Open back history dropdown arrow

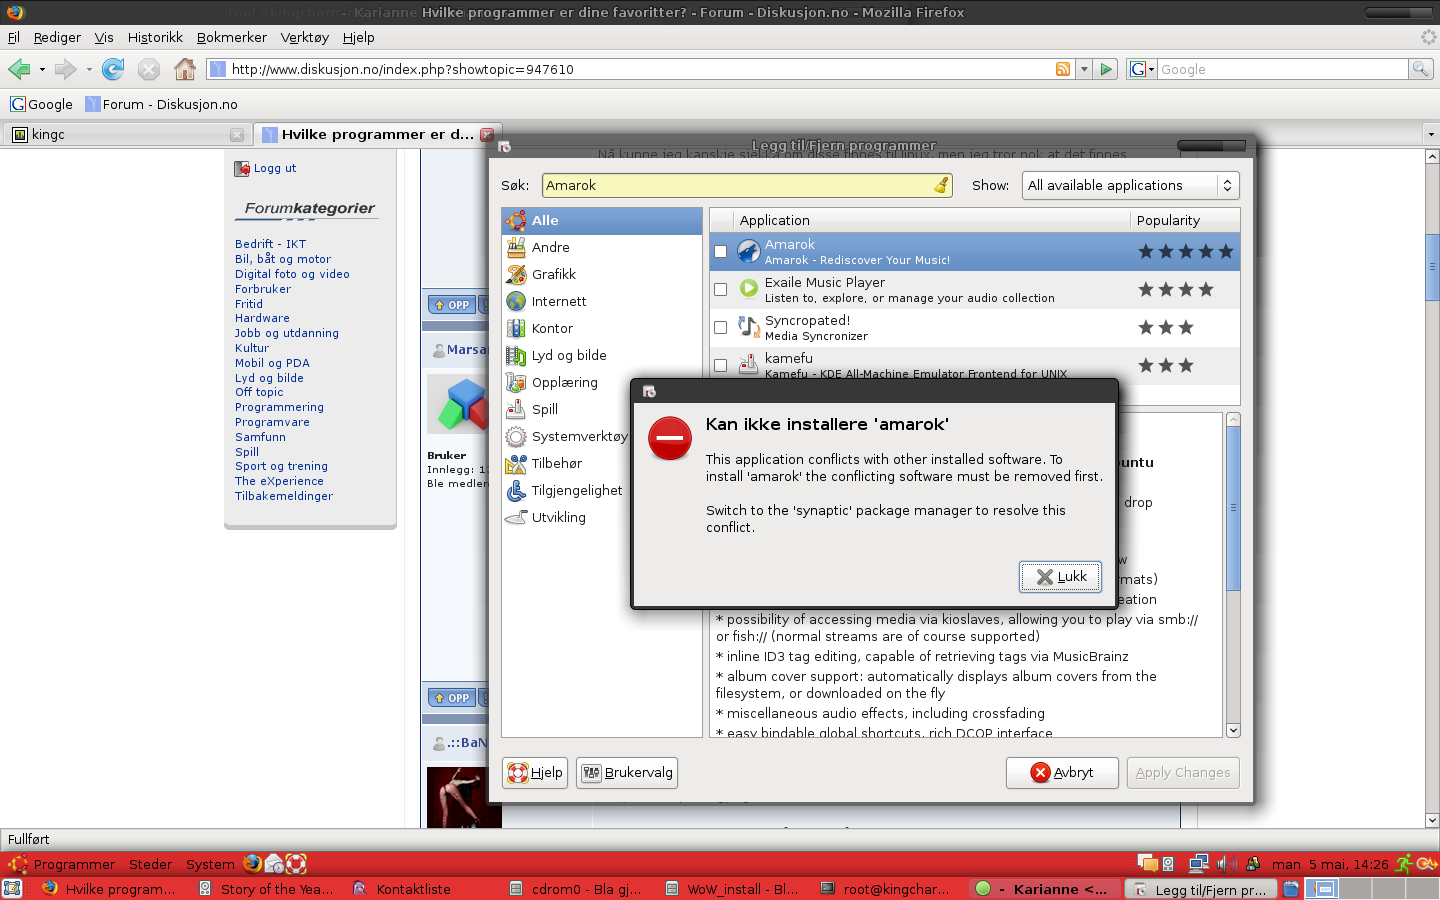(42, 70)
